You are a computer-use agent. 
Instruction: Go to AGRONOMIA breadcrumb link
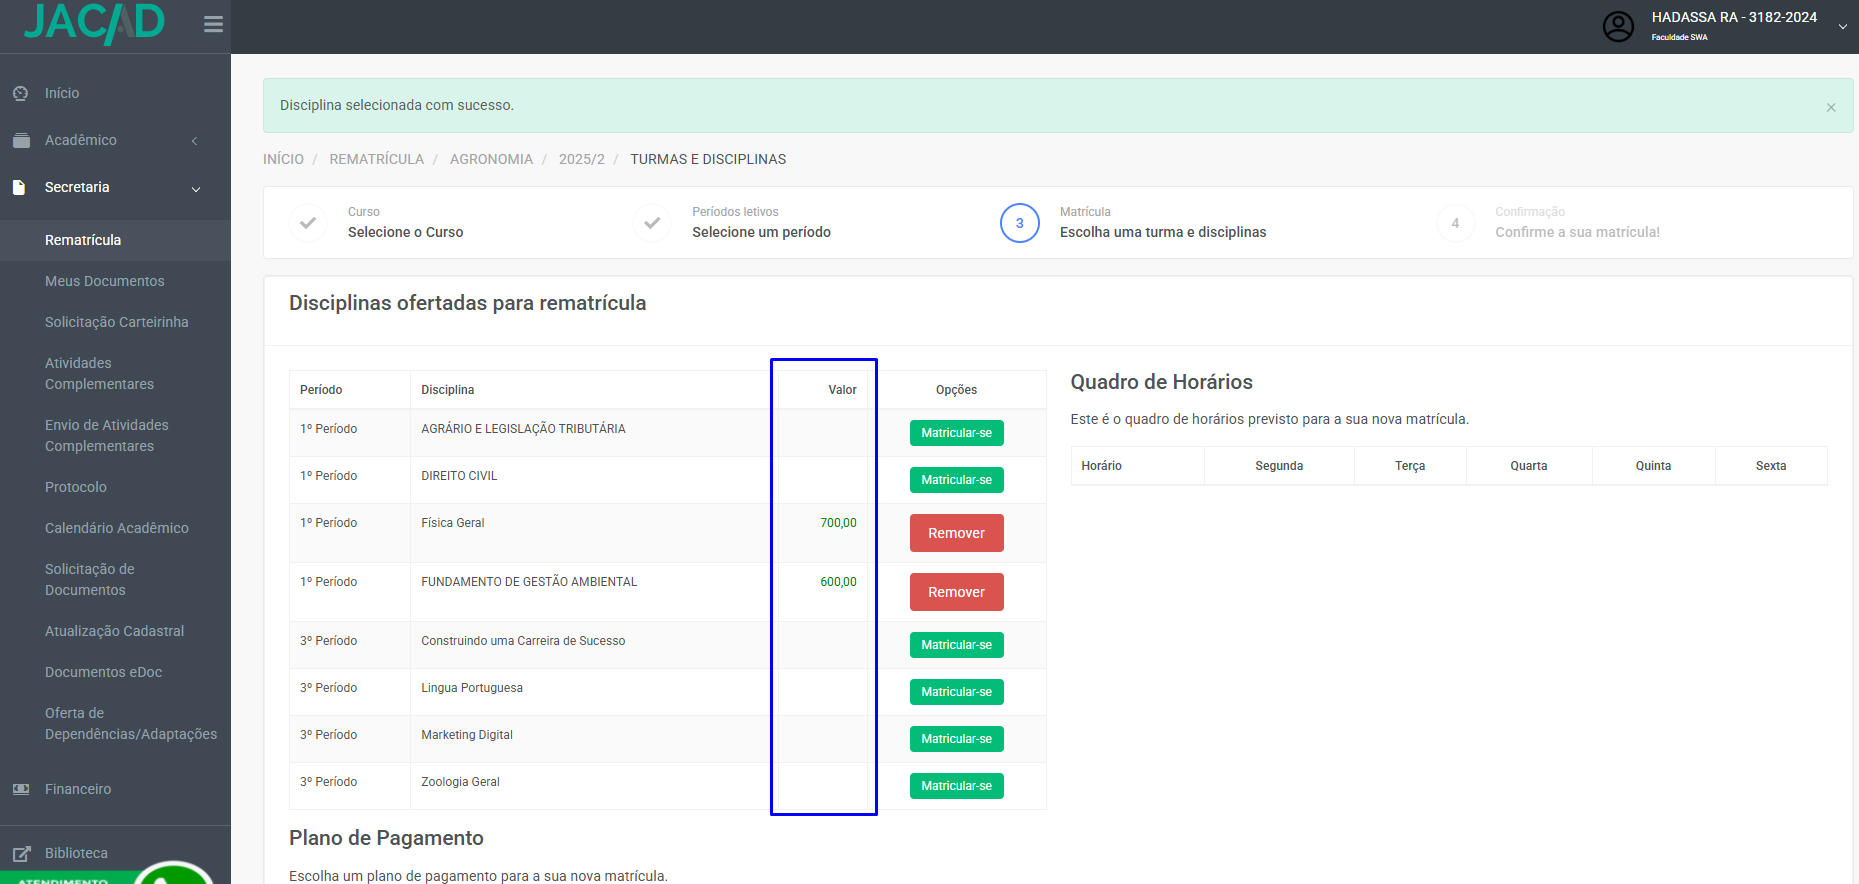(491, 159)
